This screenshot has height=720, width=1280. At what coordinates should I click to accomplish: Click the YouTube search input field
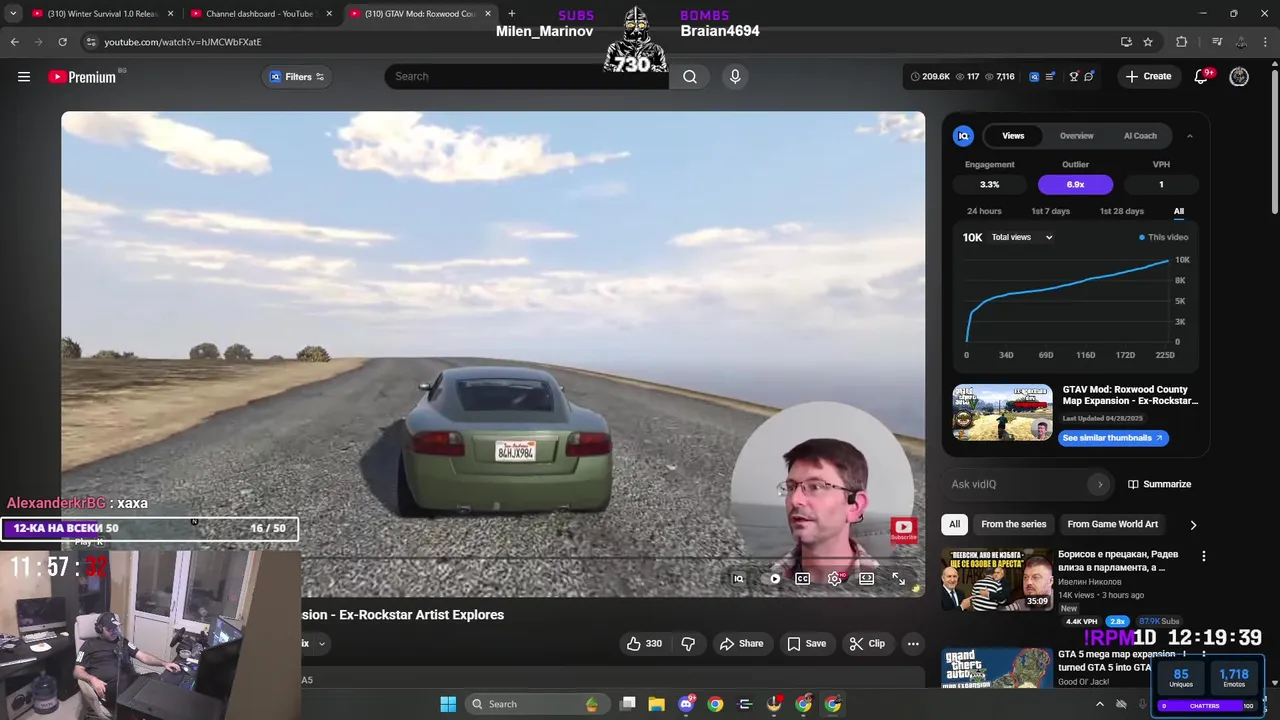[x=527, y=77]
